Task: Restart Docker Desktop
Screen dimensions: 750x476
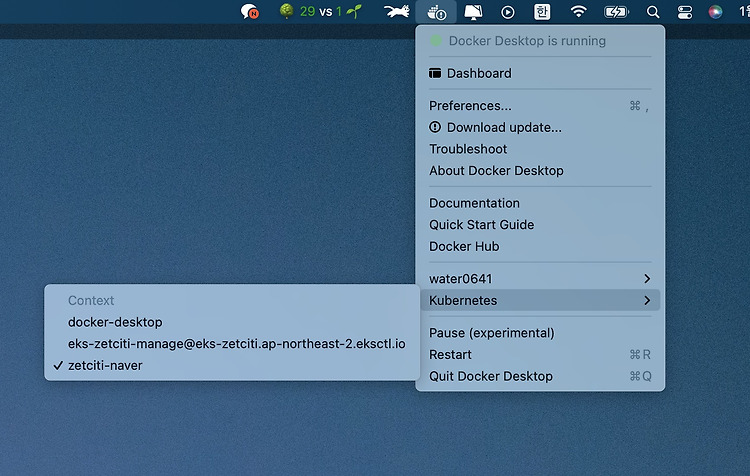Action: click(540, 354)
